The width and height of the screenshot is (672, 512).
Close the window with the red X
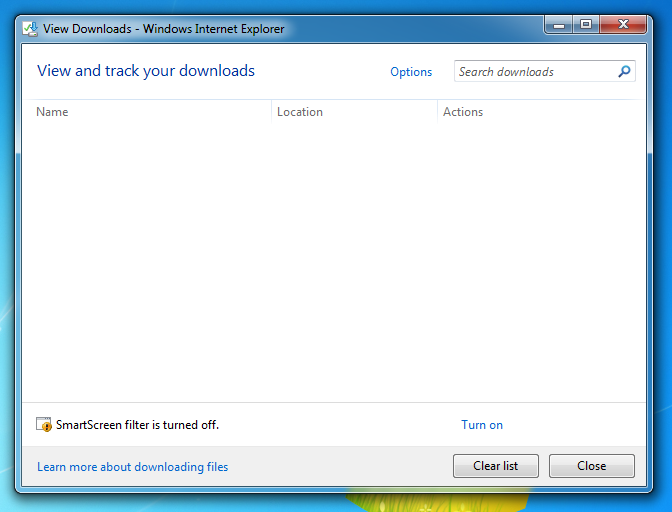tap(623, 24)
